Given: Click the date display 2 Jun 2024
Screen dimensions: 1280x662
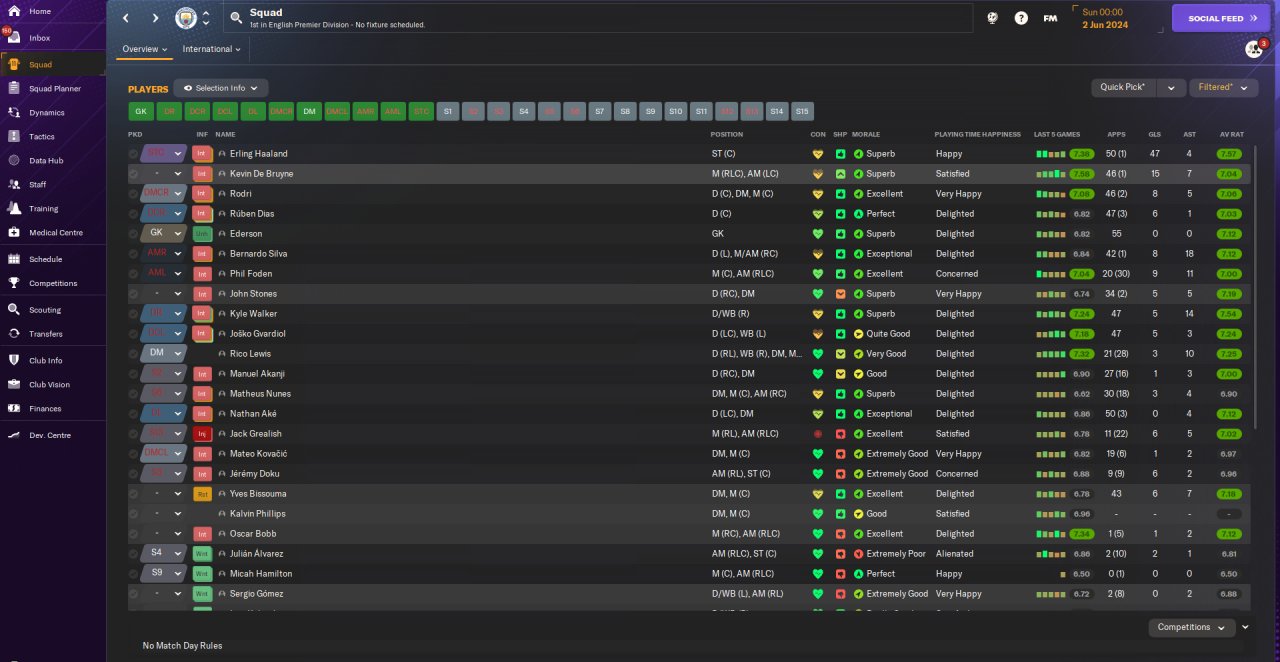Looking at the screenshot, I should [x=1105, y=25].
